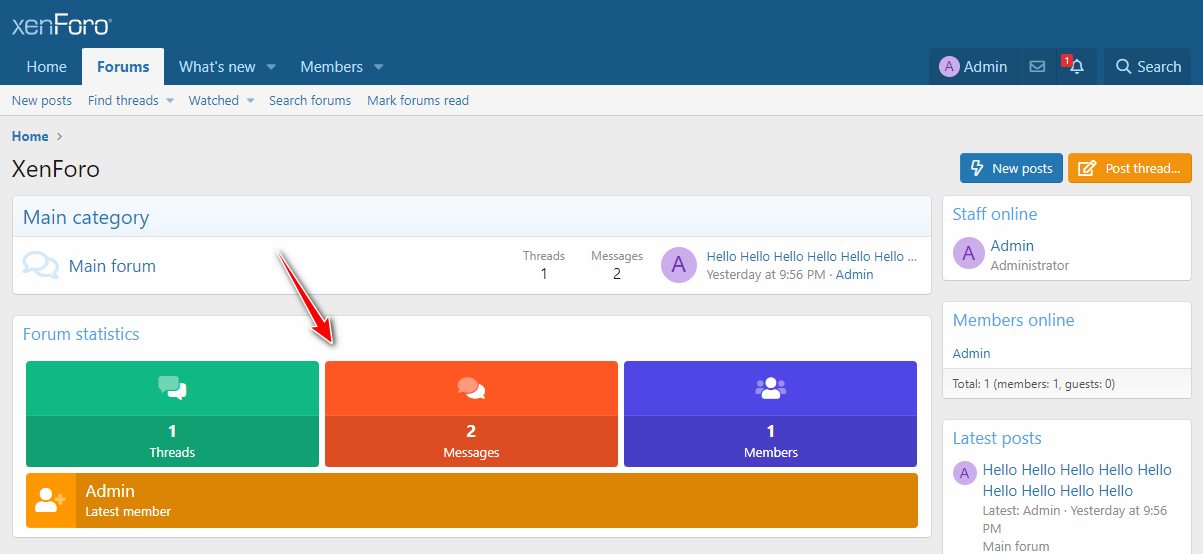
Task: Open the Search box in header
Action: (1148, 67)
